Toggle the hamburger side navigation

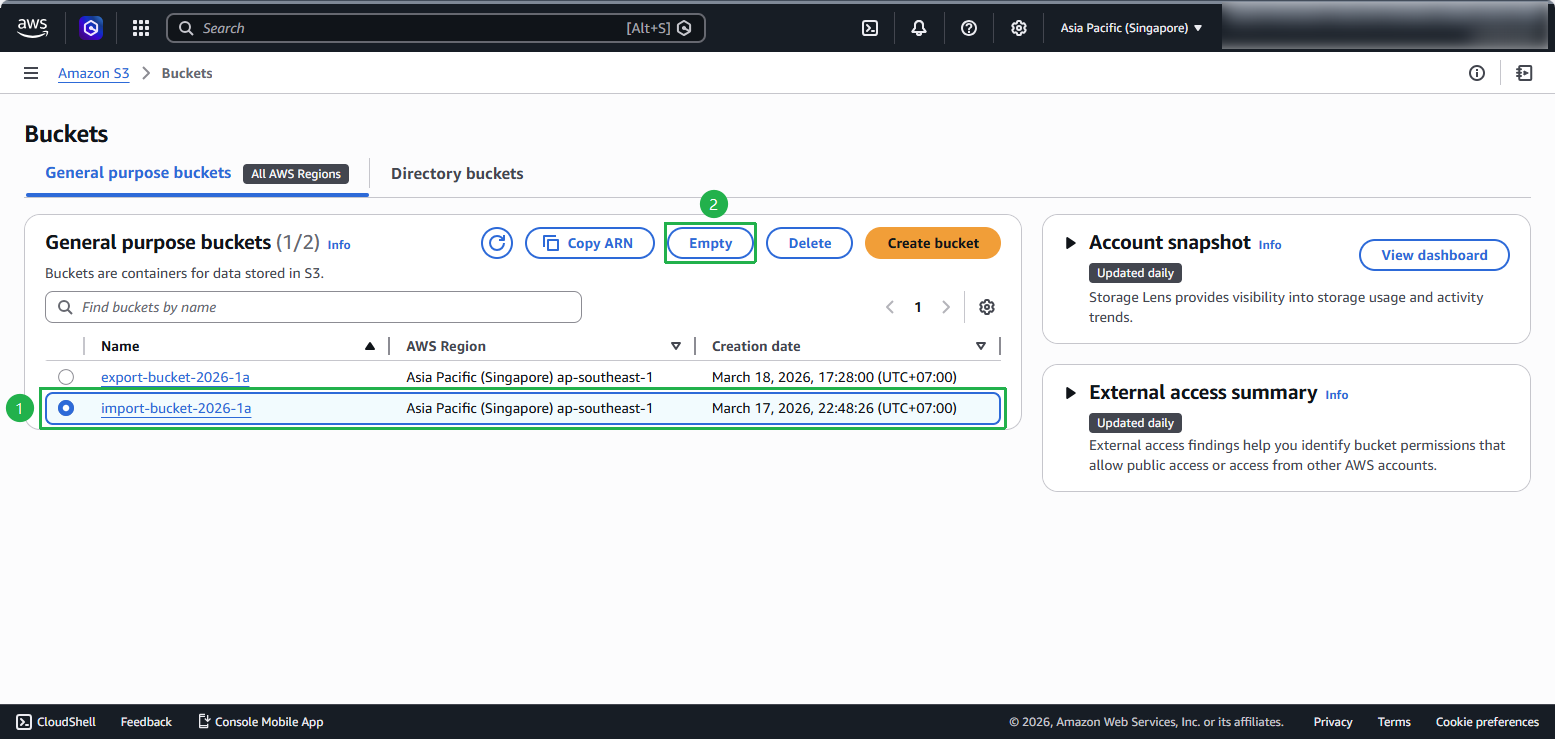(x=31, y=73)
